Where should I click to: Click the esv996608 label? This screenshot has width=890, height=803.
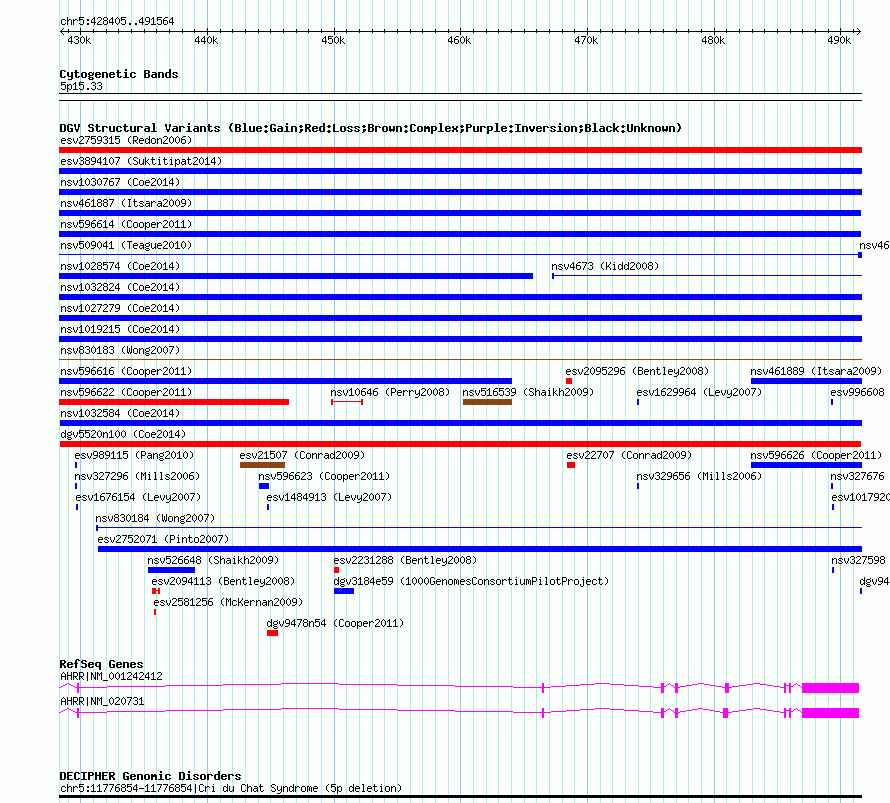pyautogui.click(x=857, y=392)
